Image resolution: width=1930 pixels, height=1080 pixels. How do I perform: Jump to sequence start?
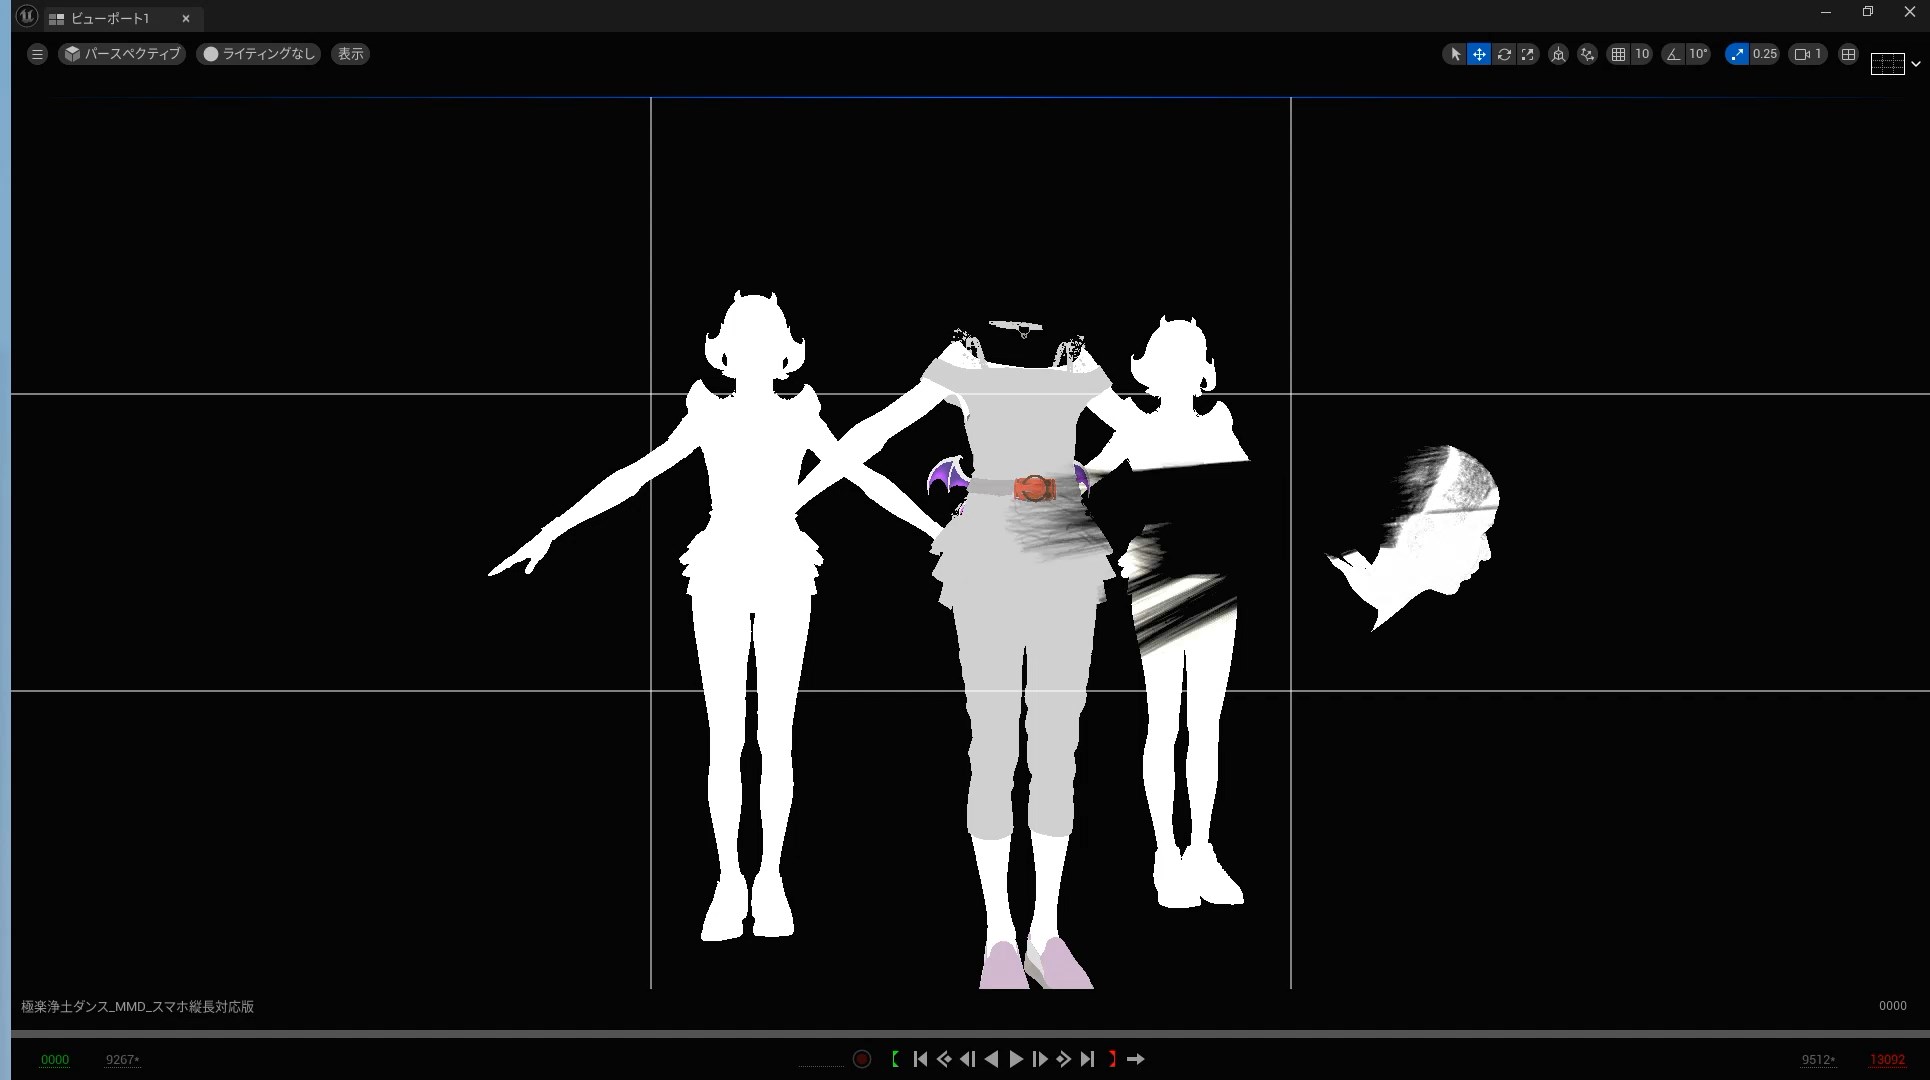[920, 1059]
